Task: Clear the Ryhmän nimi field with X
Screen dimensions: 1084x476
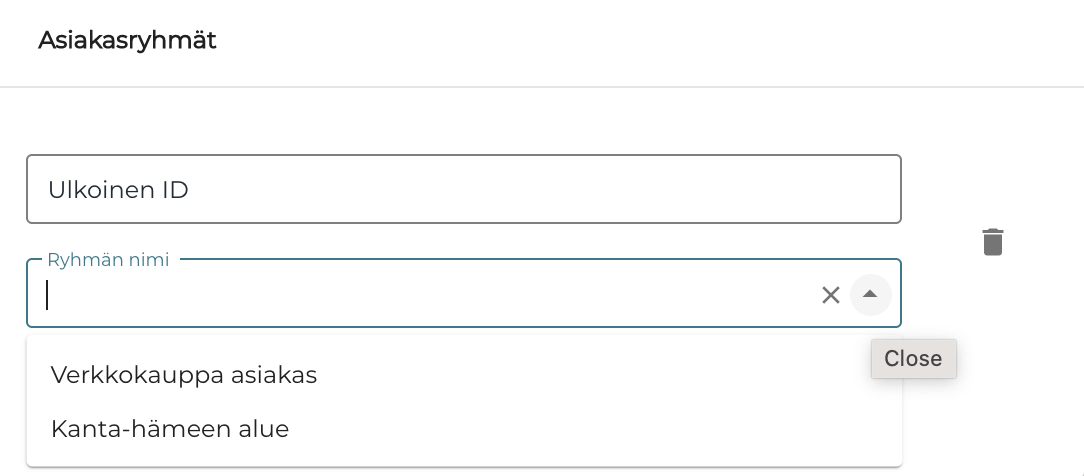Action: (x=831, y=295)
